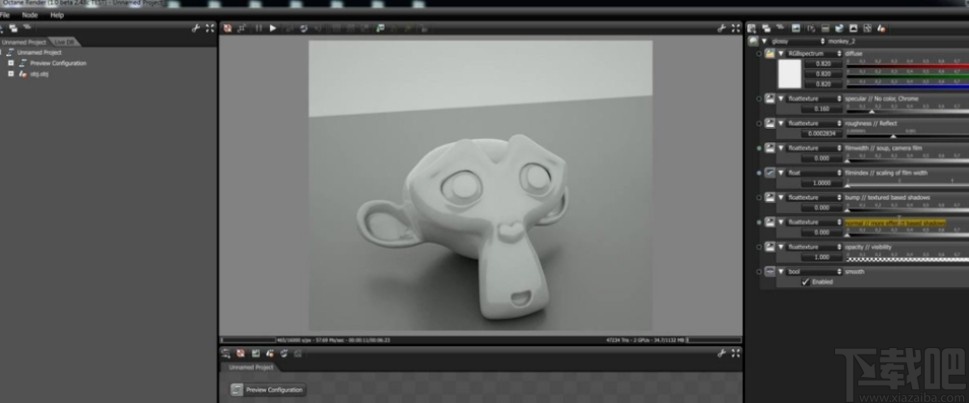
Task: Toggle the circle pin beside opacity
Action: pos(759,247)
